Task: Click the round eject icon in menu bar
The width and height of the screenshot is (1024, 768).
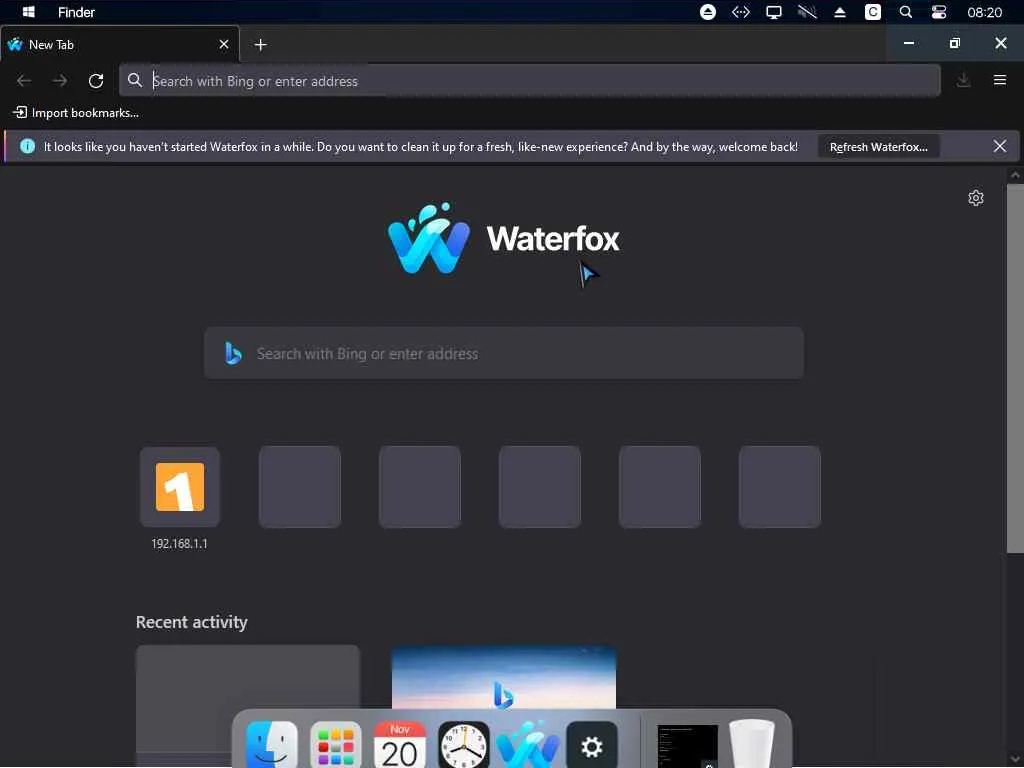Action: pos(708,12)
